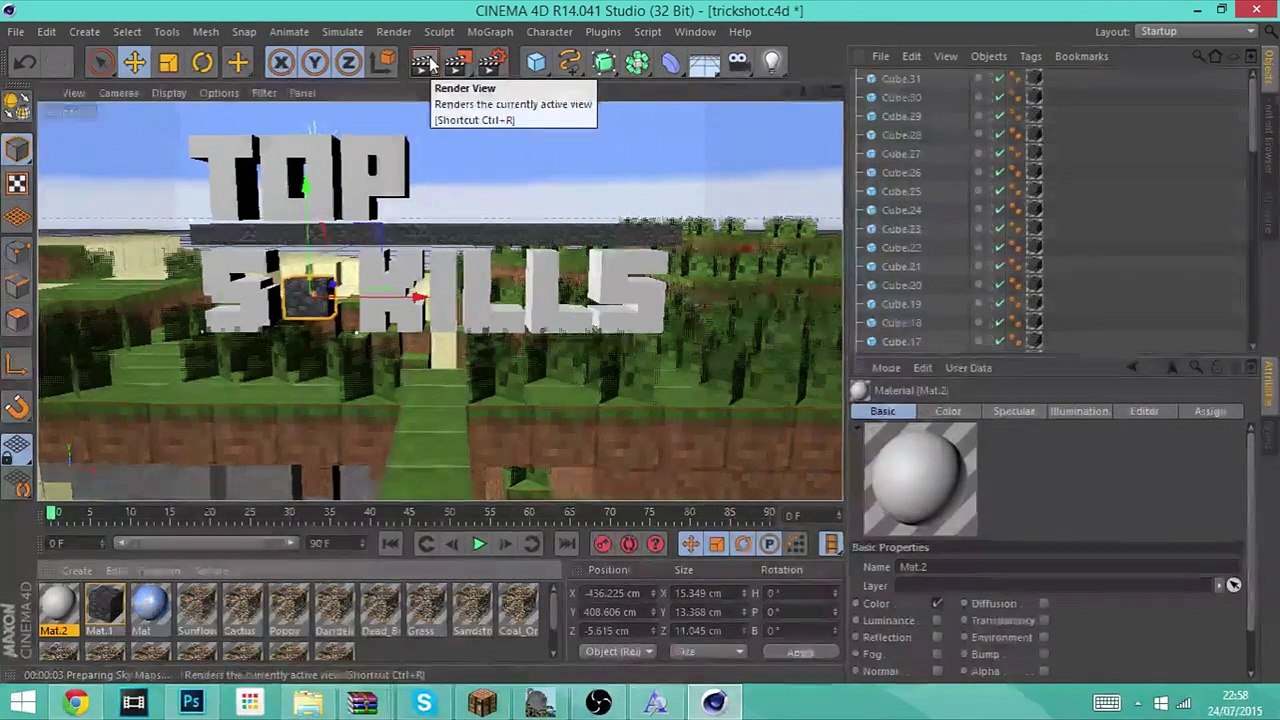The width and height of the screenshot is (1280, 720).
Task: Open Photoshop from the Windows taskbar
Action: pos(191,702)
